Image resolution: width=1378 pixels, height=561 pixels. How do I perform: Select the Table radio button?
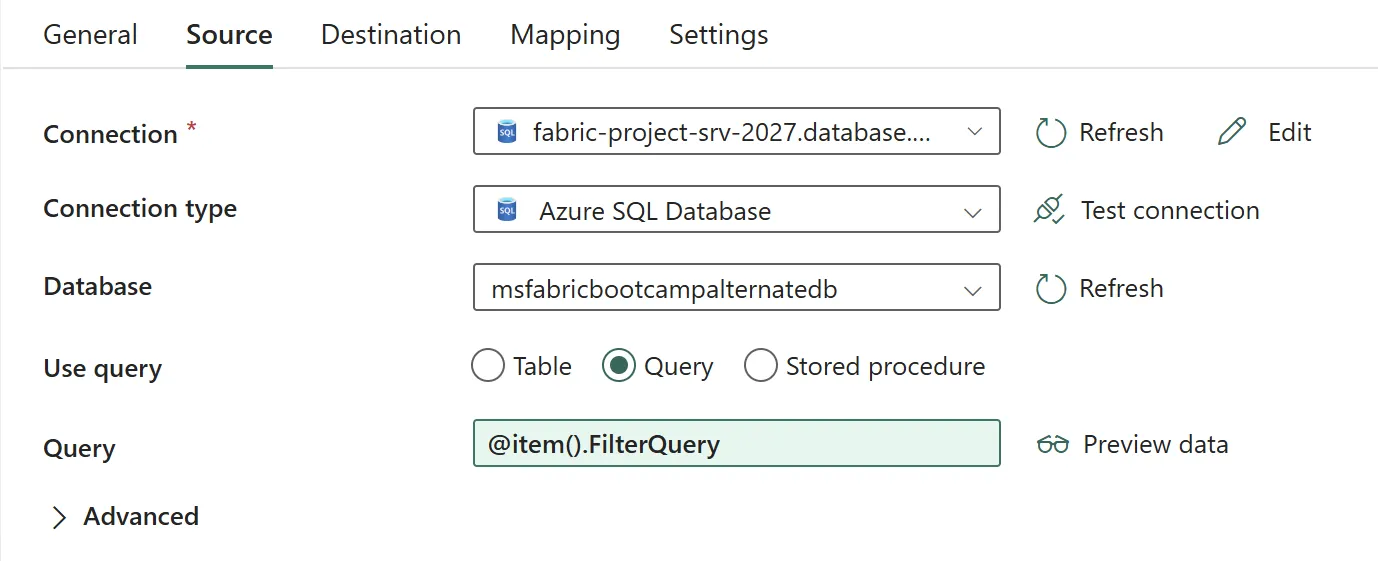point(487,366)
